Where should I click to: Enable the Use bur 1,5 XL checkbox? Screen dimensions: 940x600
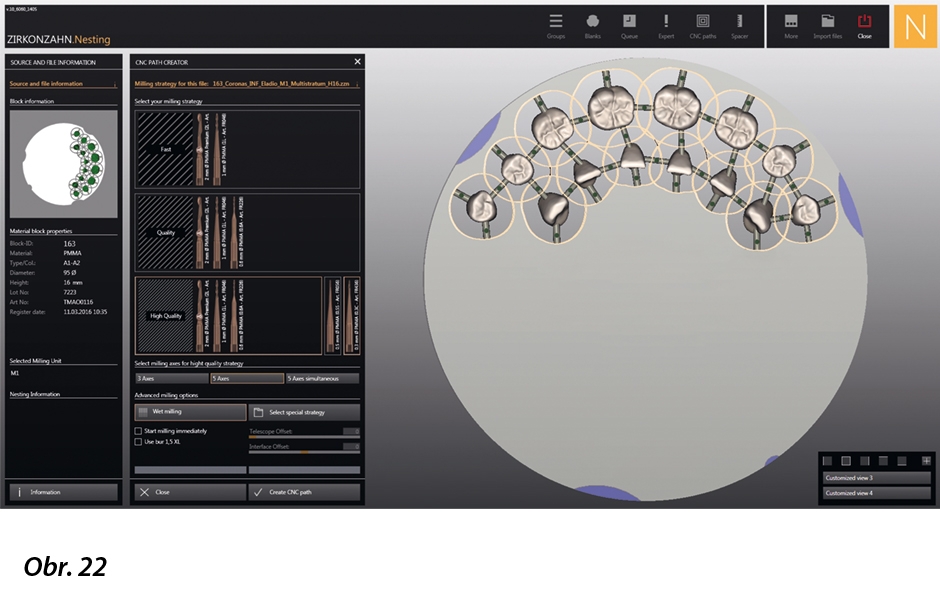pyautogui.click(x=138, y=442)
